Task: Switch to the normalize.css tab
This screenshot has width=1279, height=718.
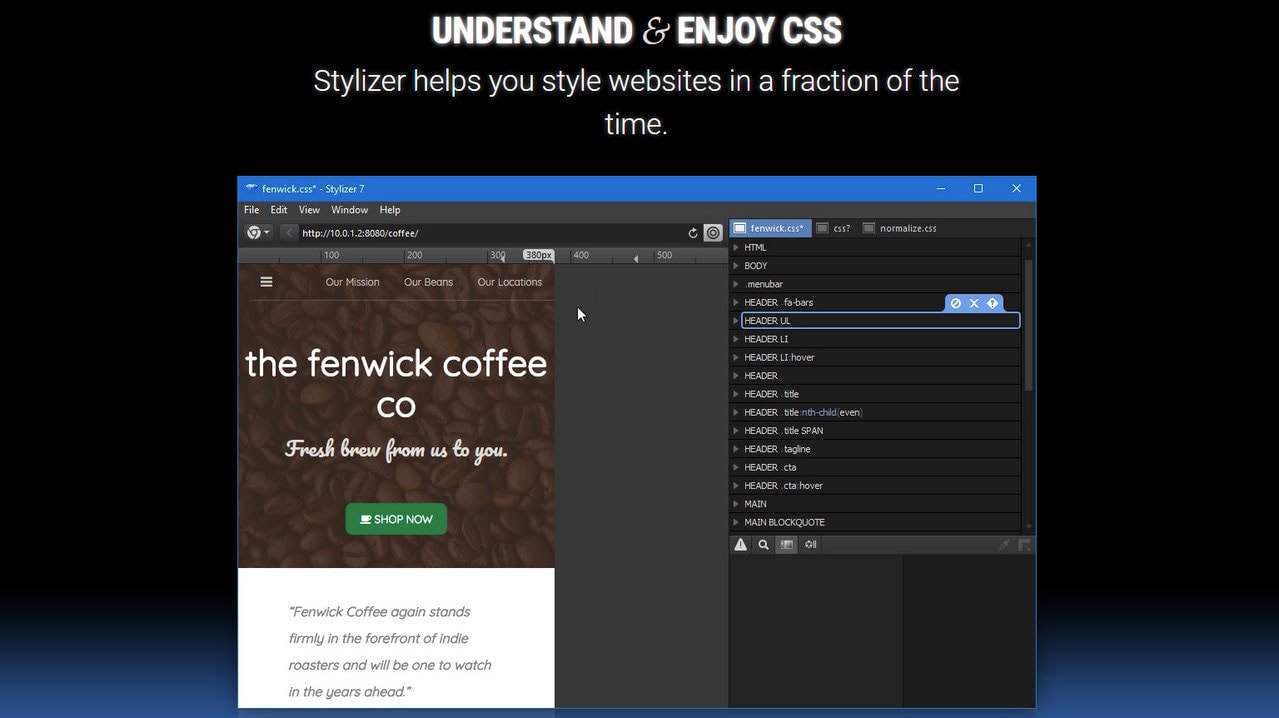Action: coord(900,228)
